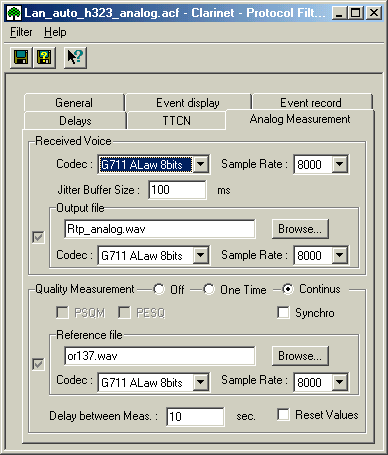388x455 pixels.
Task: Enable the Synchro checkbox
Action: (283, 313)
